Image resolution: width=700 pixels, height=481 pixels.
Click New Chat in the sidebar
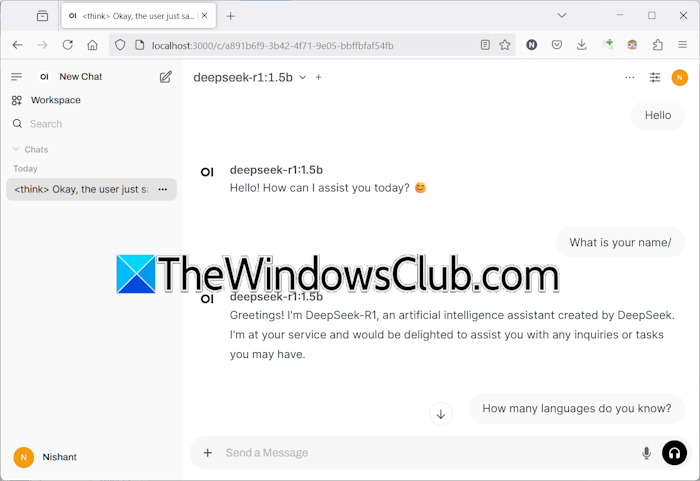coord(81,77)
